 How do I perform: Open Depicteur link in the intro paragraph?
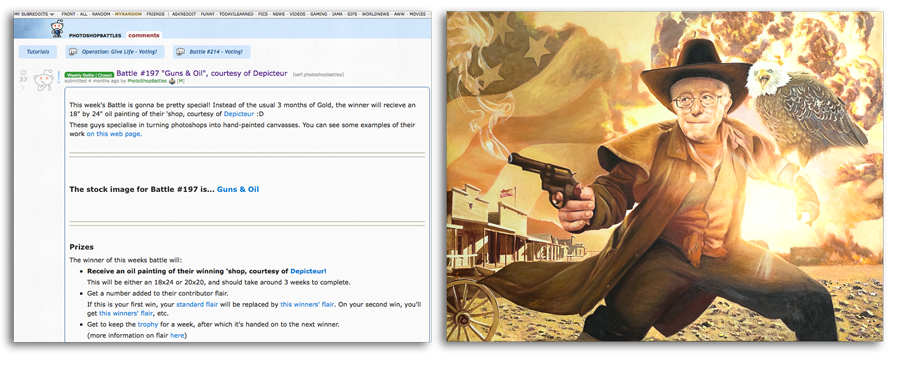tap(239, 114)
